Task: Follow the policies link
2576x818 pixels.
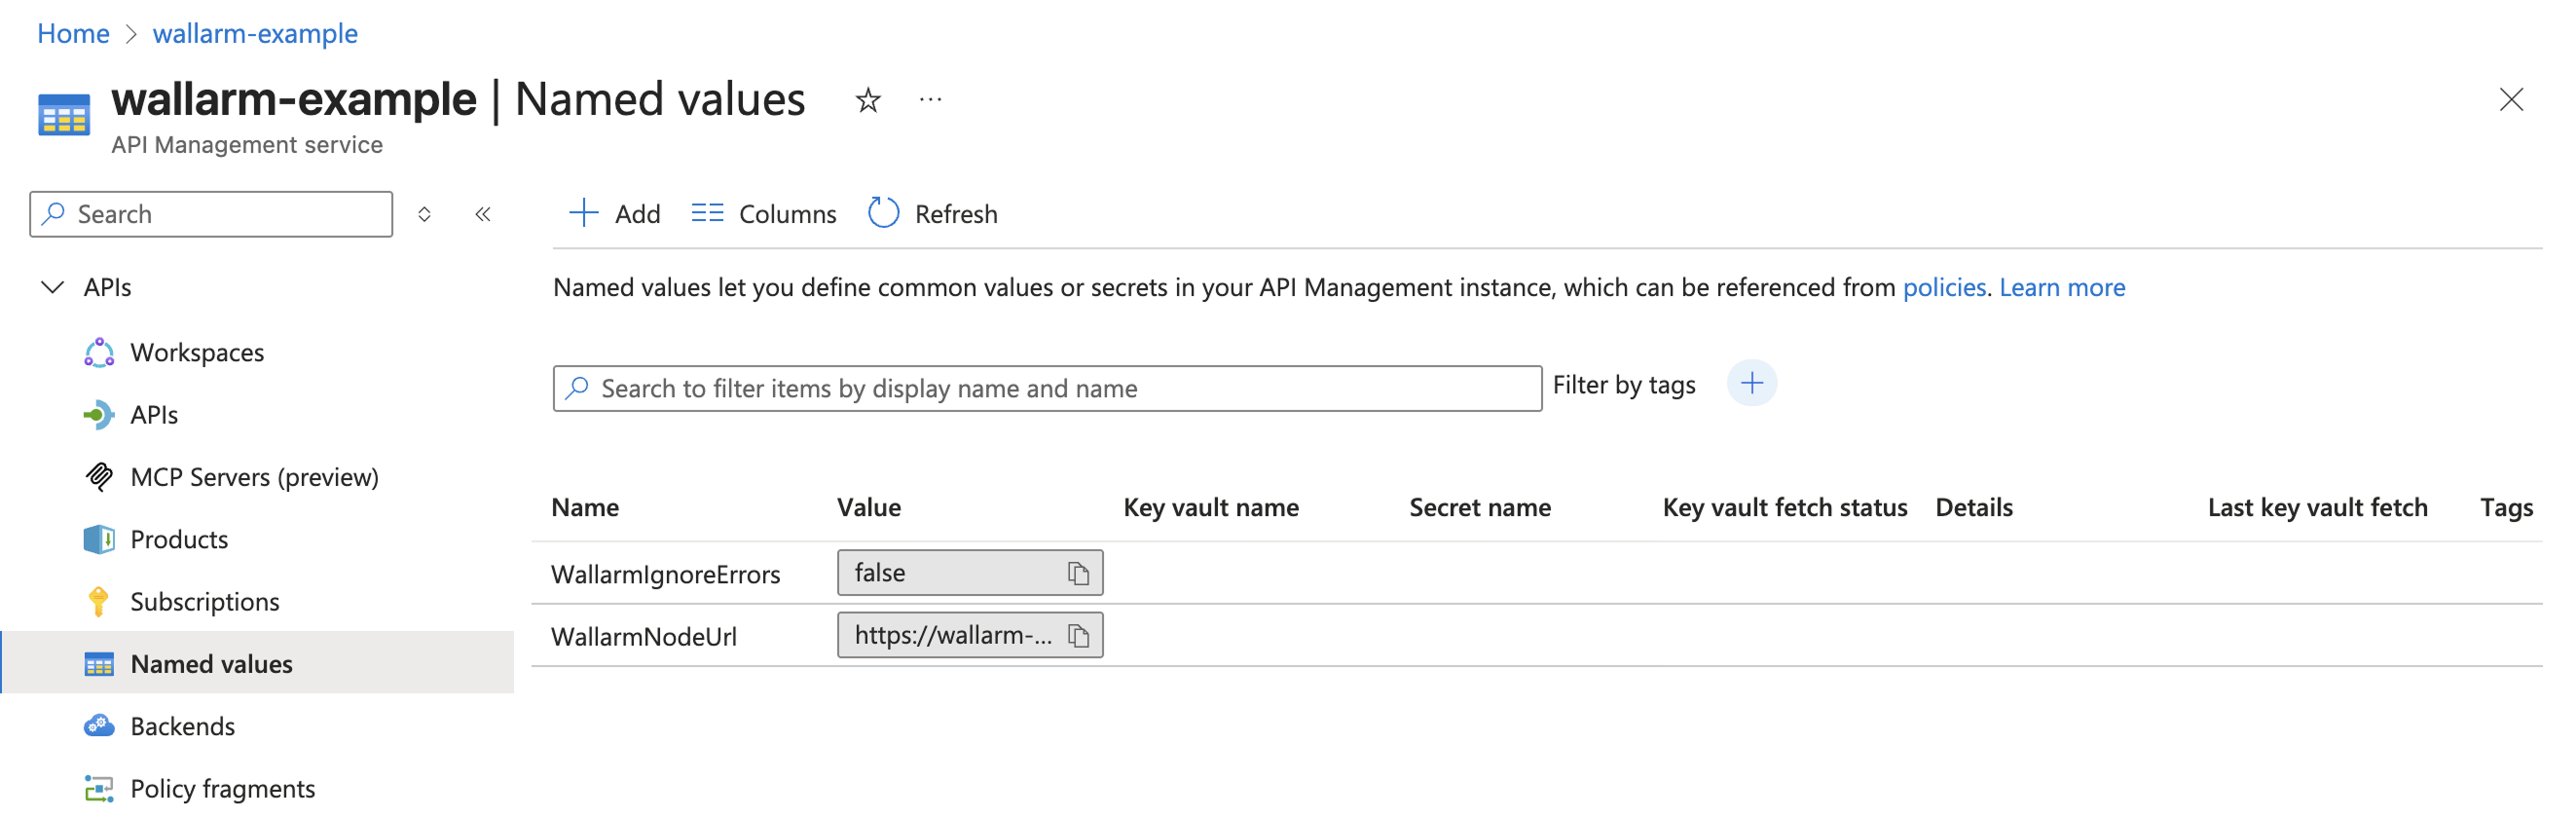Action: (x=1943, y=288)
